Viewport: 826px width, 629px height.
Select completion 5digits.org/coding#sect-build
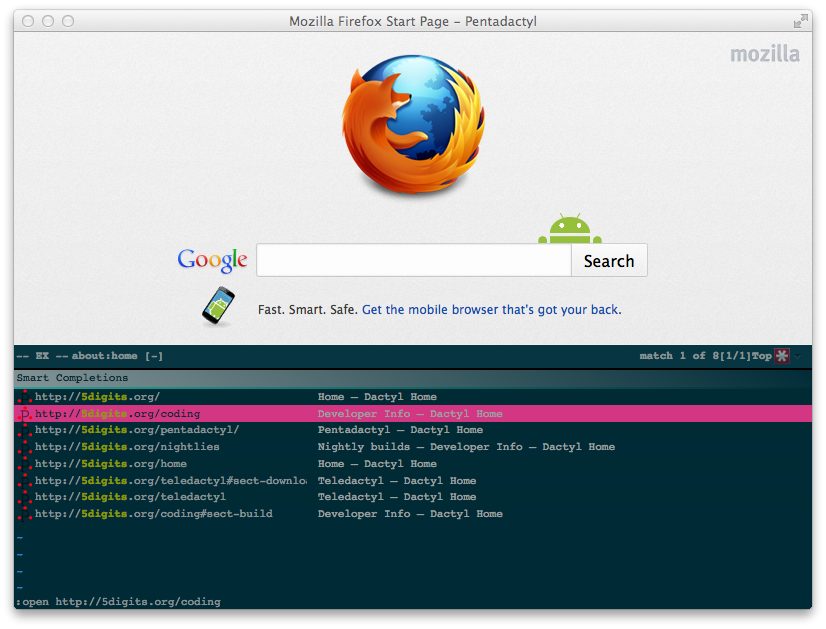coord(413,514)
